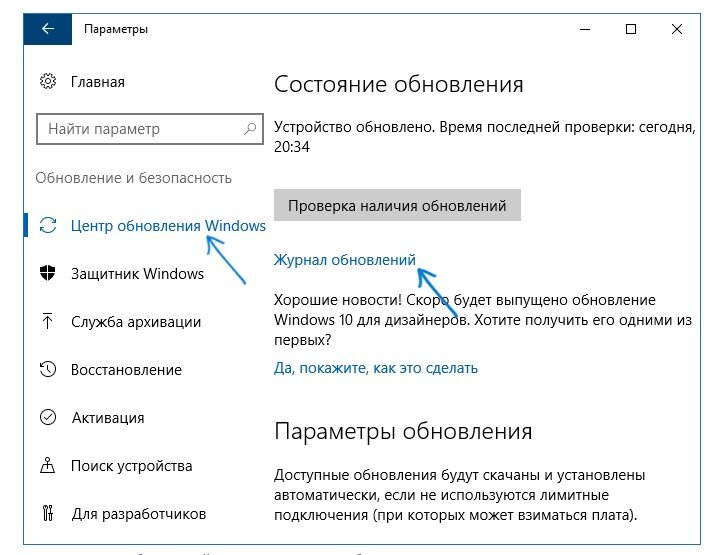
Task: Click the Центр обновления Windows sync icon
Action: point(48,225)
